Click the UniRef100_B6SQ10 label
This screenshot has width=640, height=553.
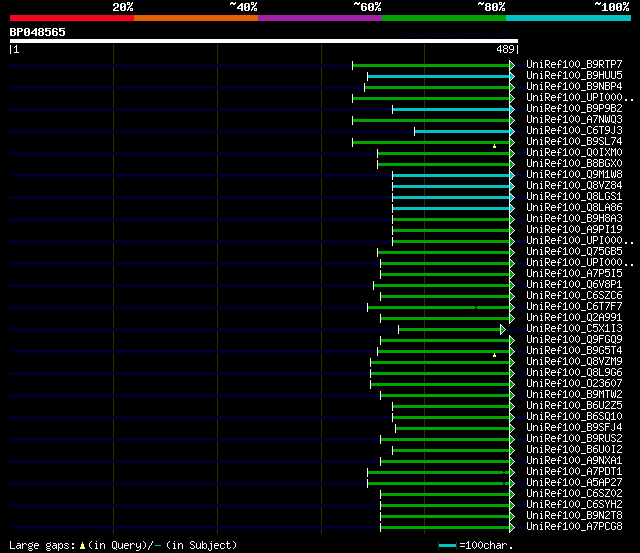tap(574, 417)
